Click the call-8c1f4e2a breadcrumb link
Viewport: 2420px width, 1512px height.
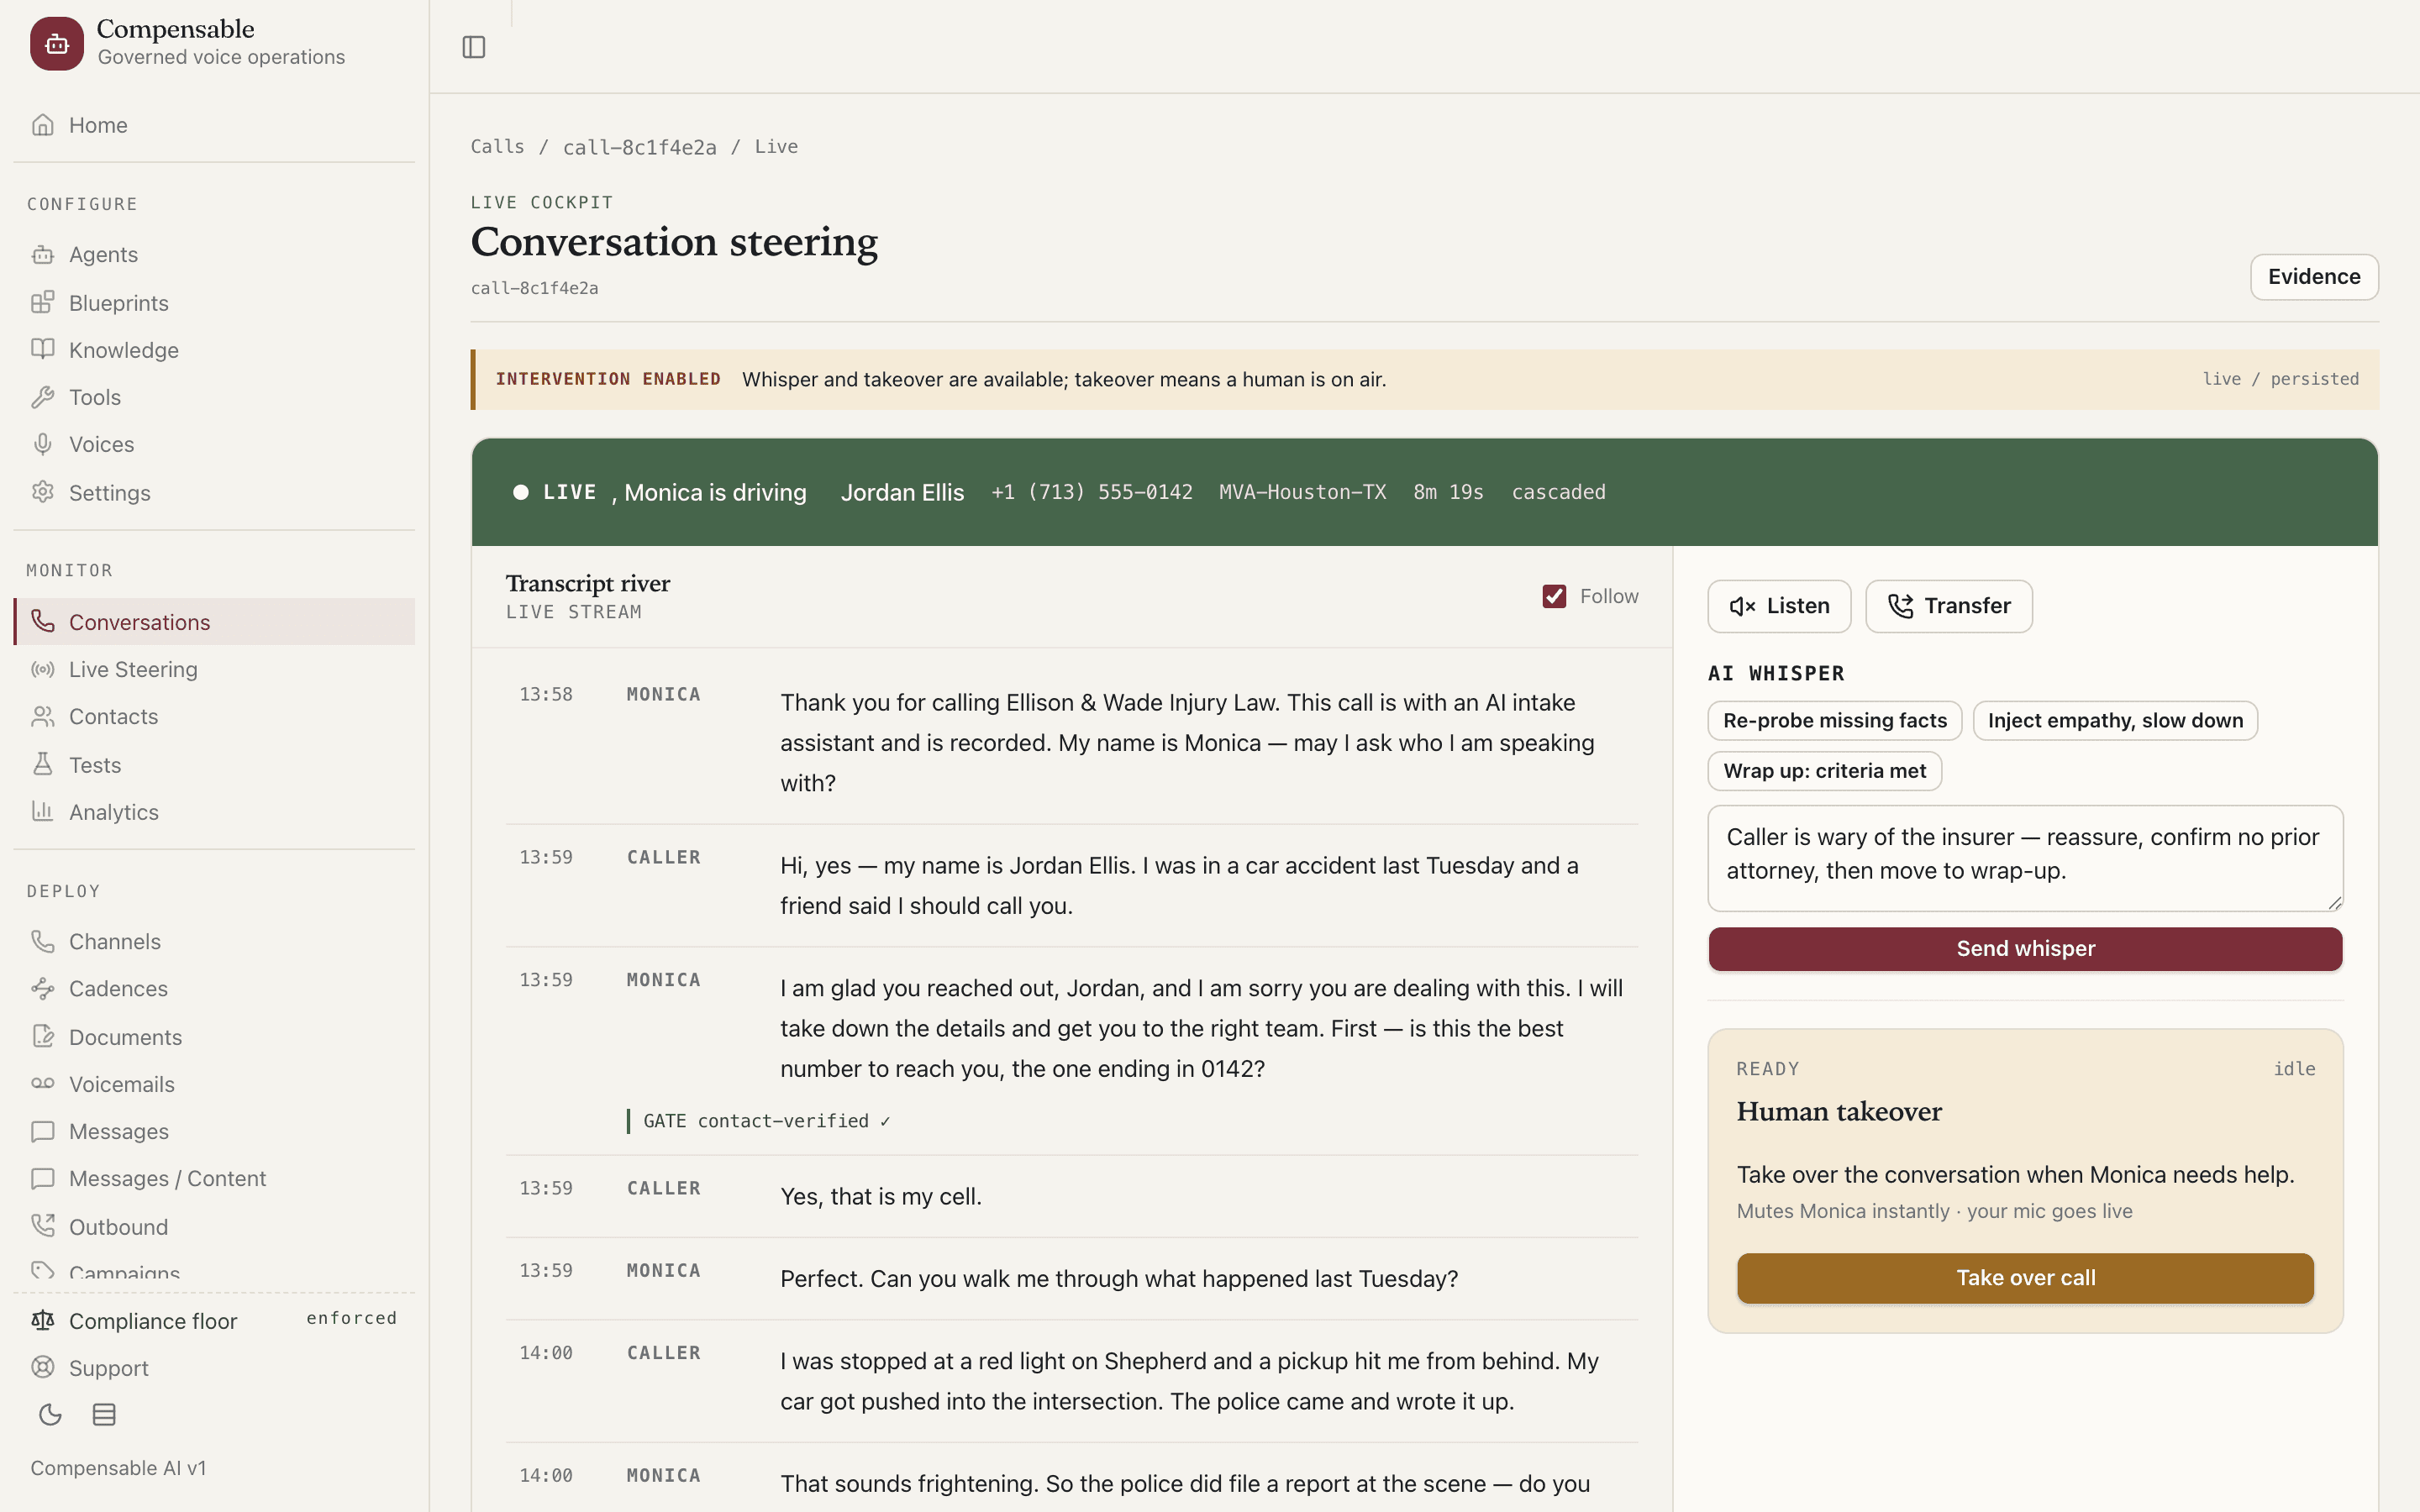(x=640, y=147)
